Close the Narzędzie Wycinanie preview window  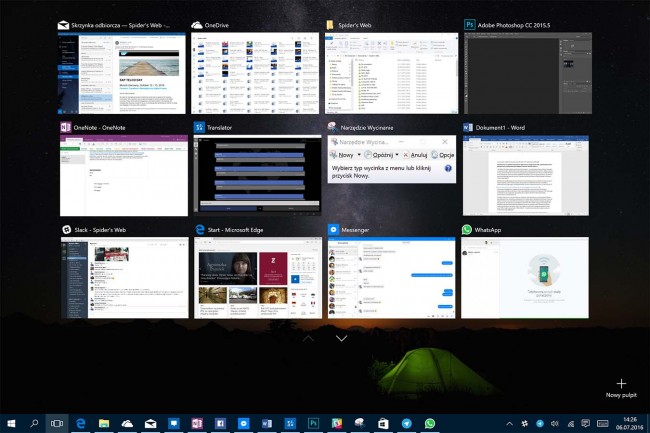445,142
